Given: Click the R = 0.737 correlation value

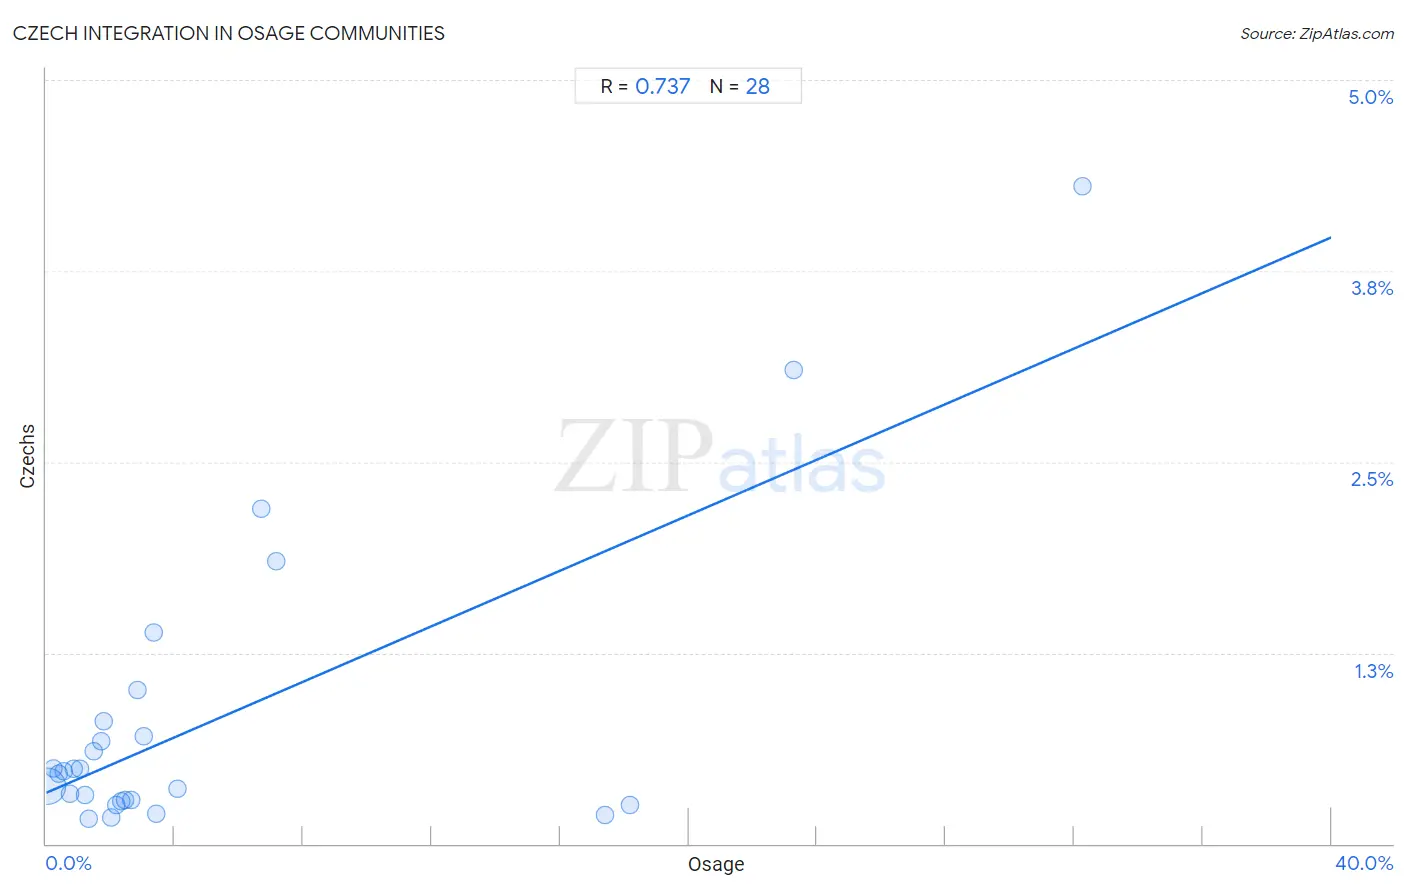Looking at the screenshot, I should click(x=645, y=86).
